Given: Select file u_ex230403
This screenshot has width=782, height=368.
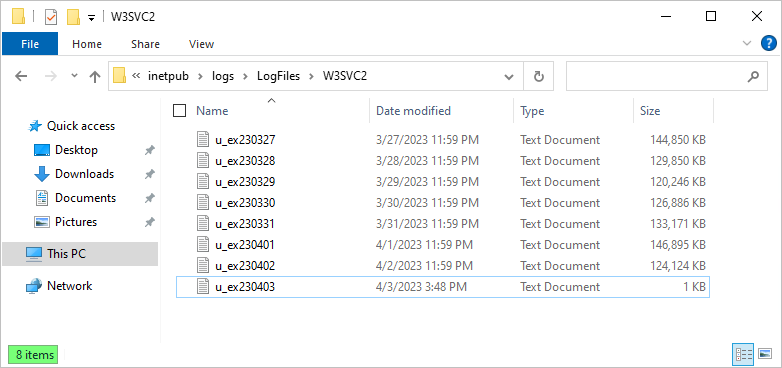Looking at the screenshot, I should pyautogui.click(x=245, y=287).
